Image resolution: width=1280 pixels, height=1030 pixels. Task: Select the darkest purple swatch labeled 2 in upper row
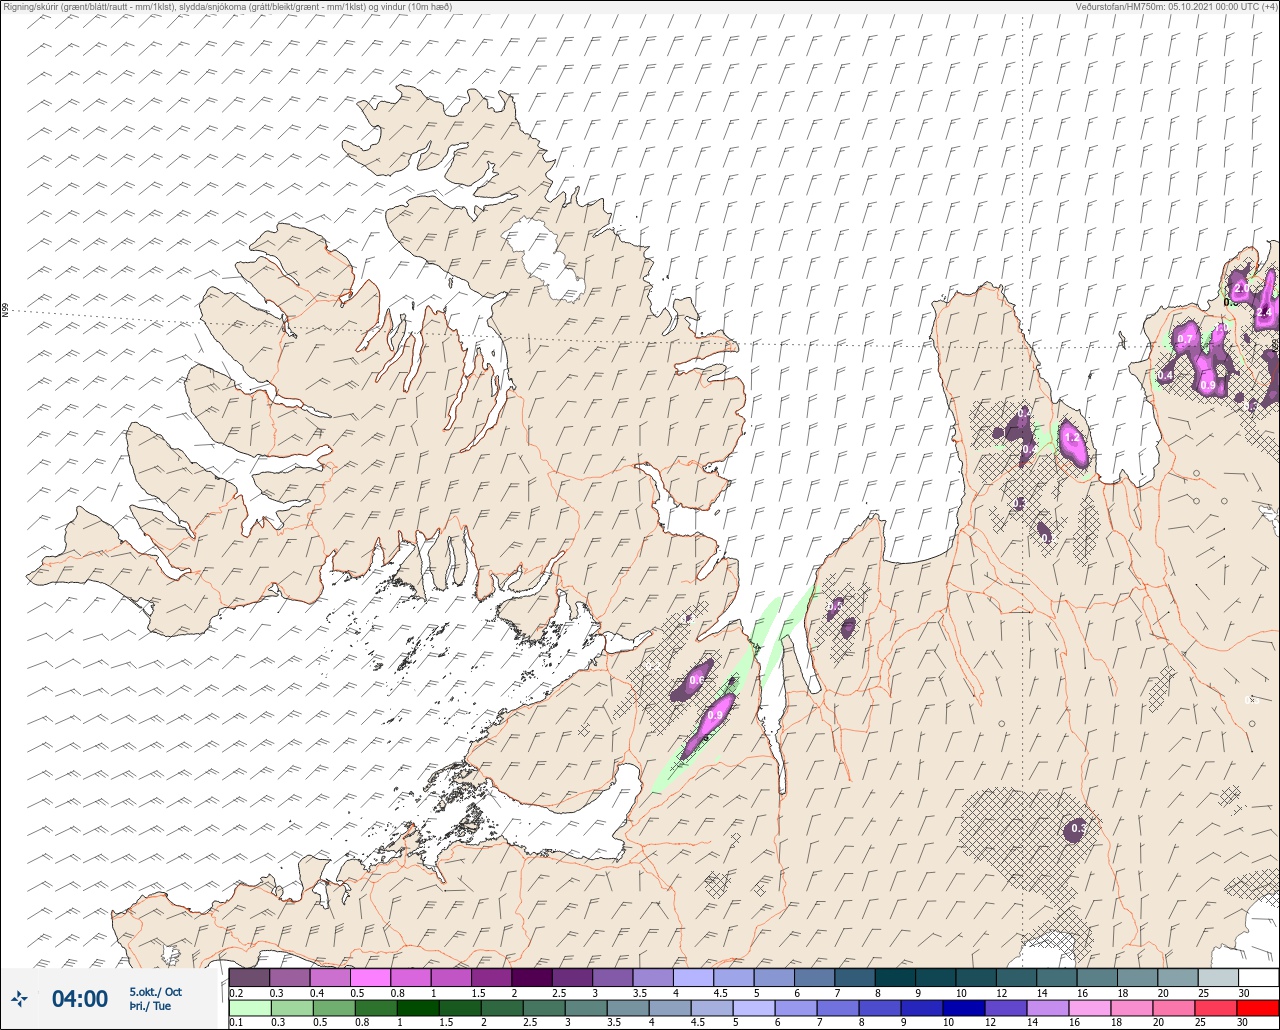pos(532,977)
